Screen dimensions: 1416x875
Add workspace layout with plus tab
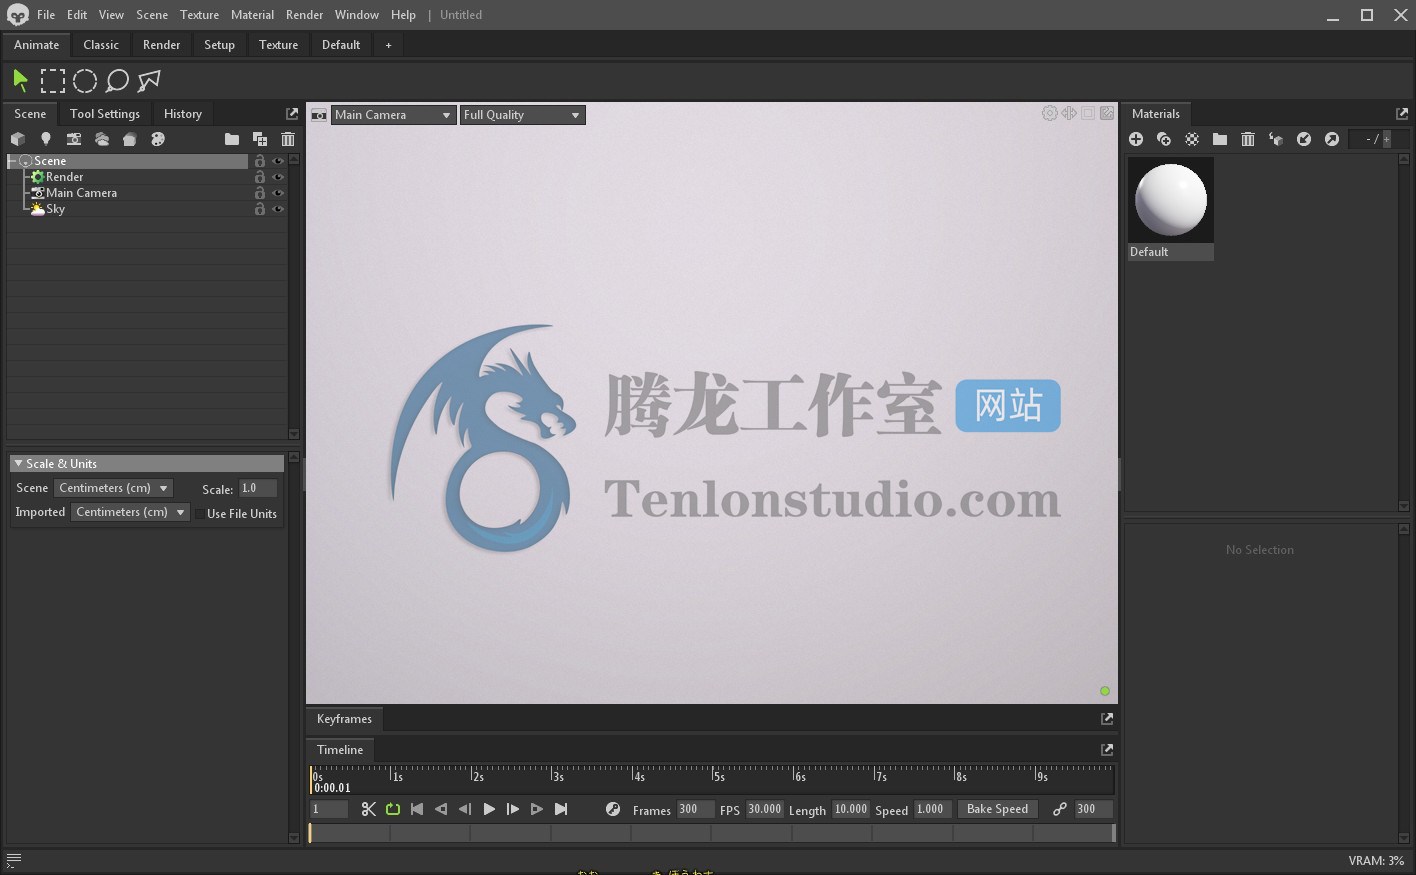pos(388,45)
